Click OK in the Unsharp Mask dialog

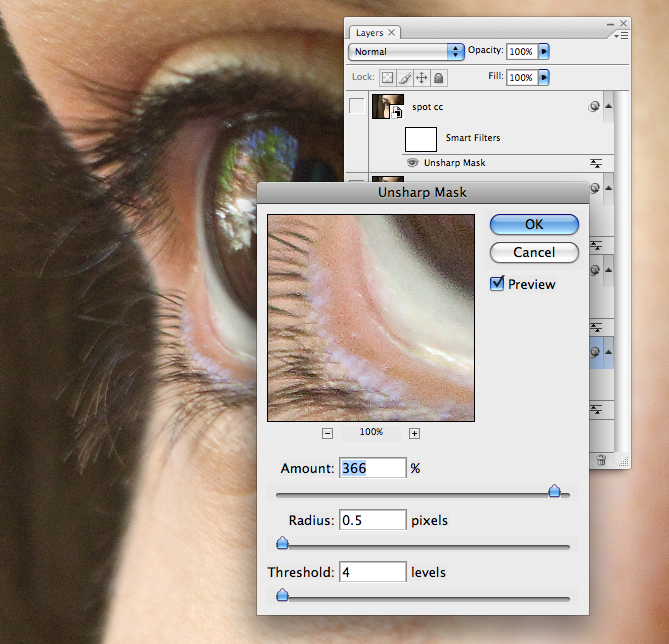click(x=534, y=224)
